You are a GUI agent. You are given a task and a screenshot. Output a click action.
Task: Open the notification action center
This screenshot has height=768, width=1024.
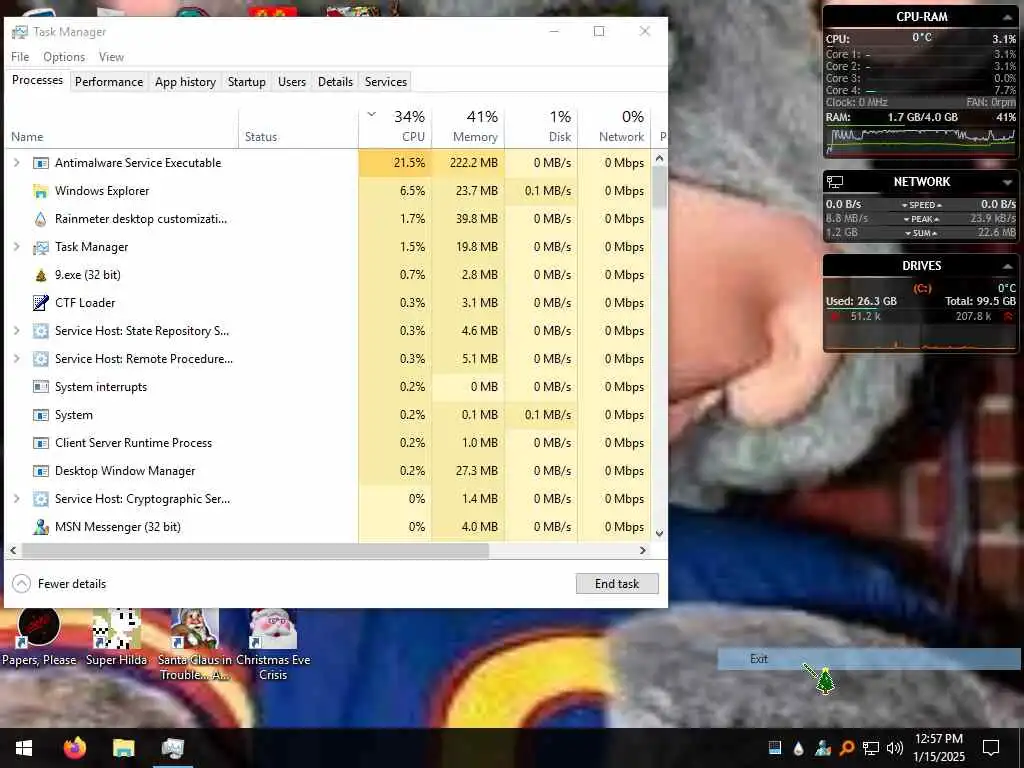[991, 748]
